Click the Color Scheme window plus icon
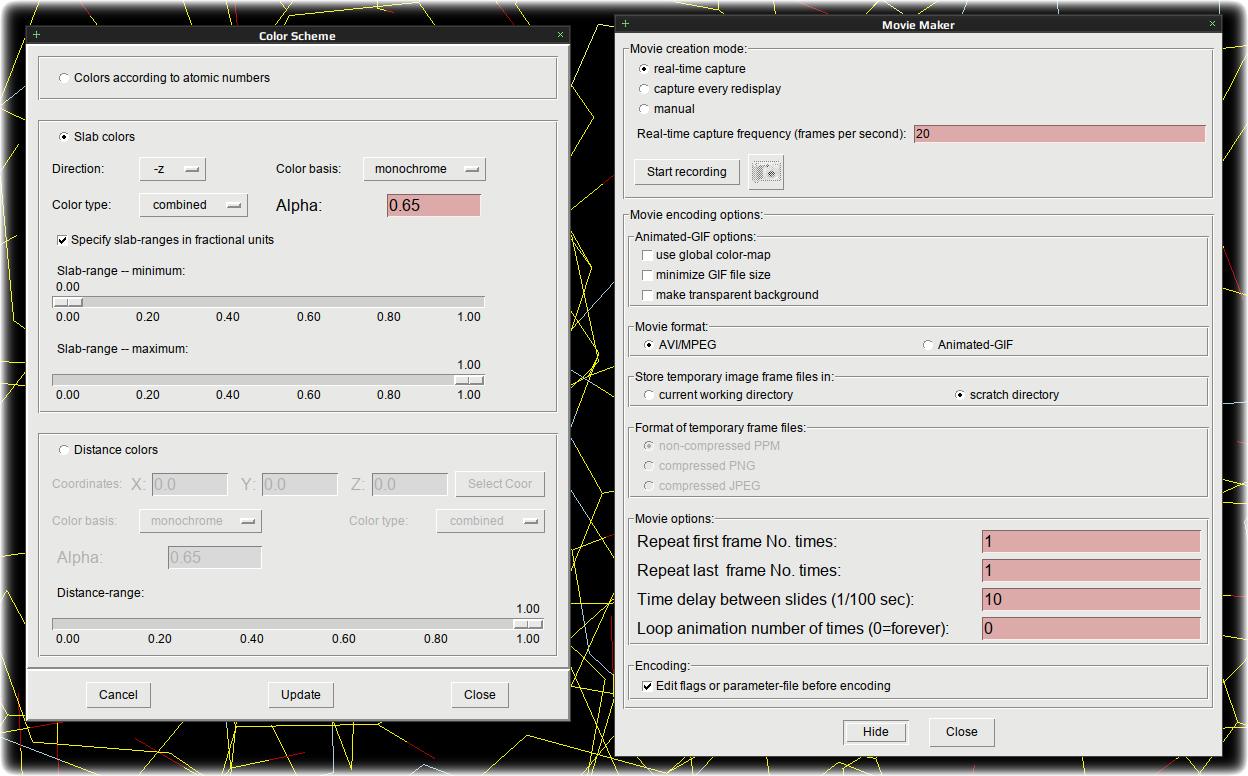This screenshot has height=776, width=1248. (x=37, y=35)
